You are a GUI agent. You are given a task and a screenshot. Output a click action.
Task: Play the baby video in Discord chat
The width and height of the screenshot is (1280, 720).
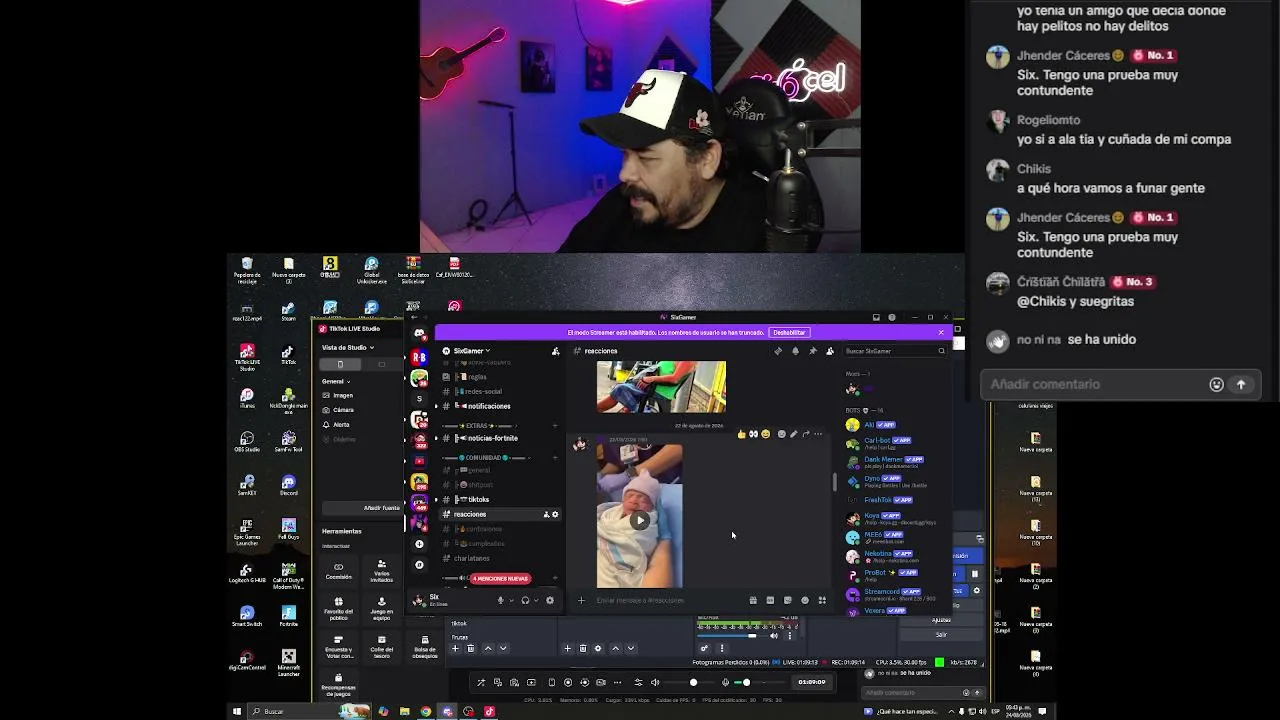640,520
